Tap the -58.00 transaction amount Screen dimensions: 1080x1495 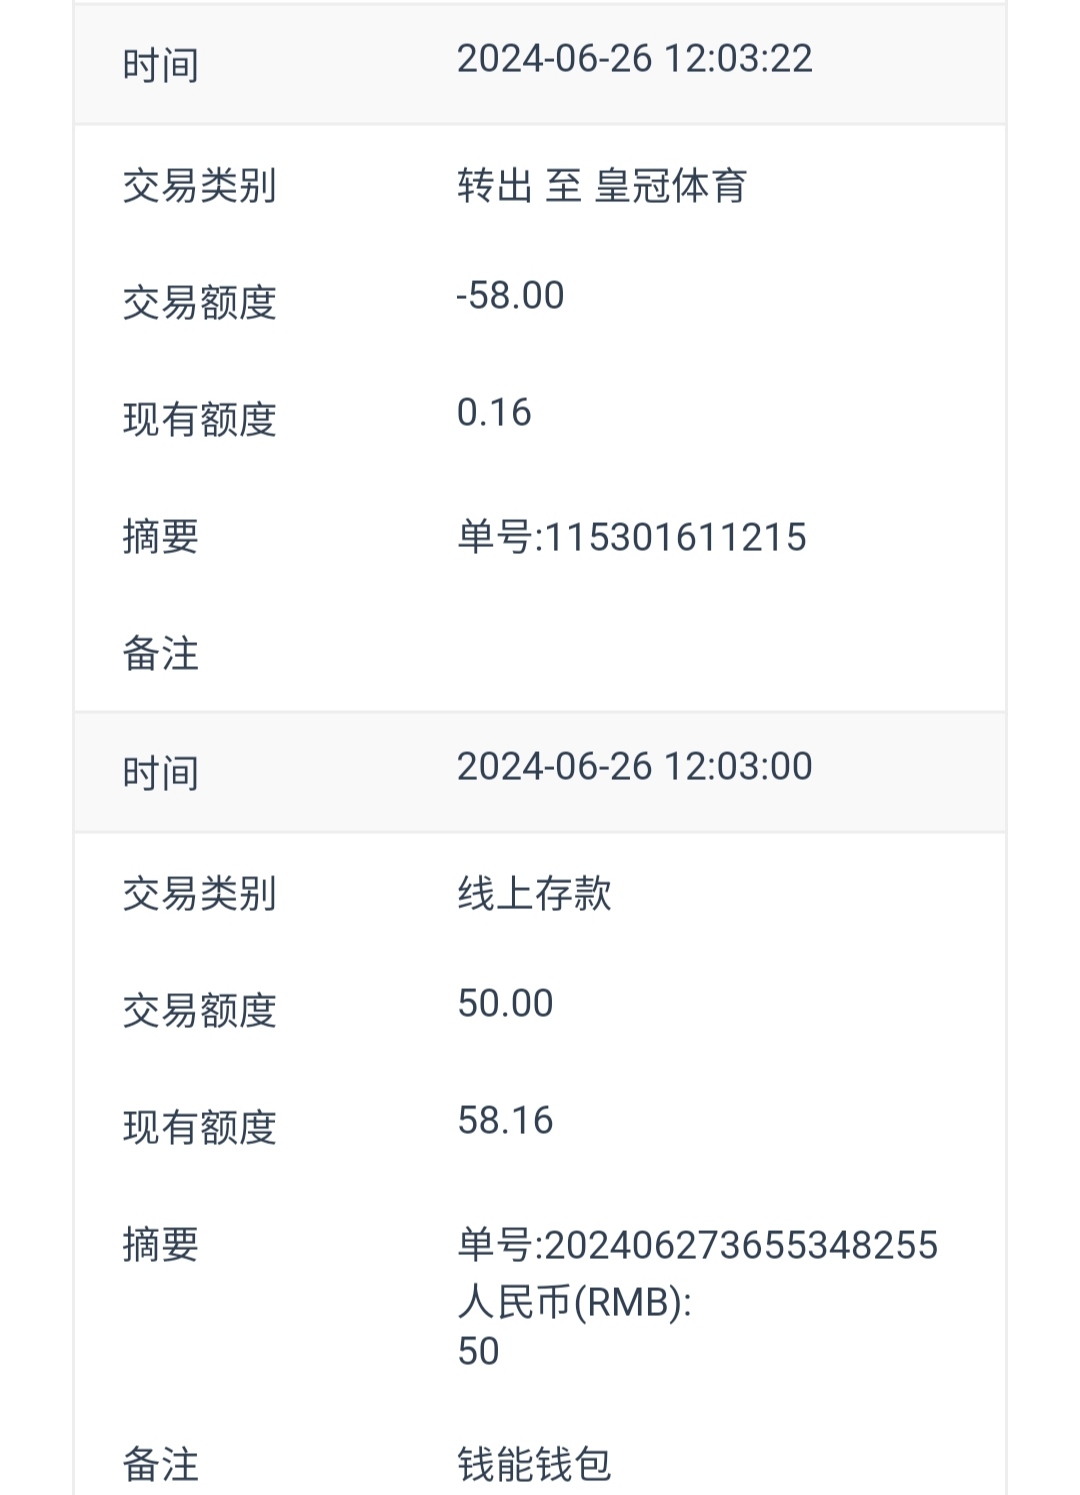point(510,296)
